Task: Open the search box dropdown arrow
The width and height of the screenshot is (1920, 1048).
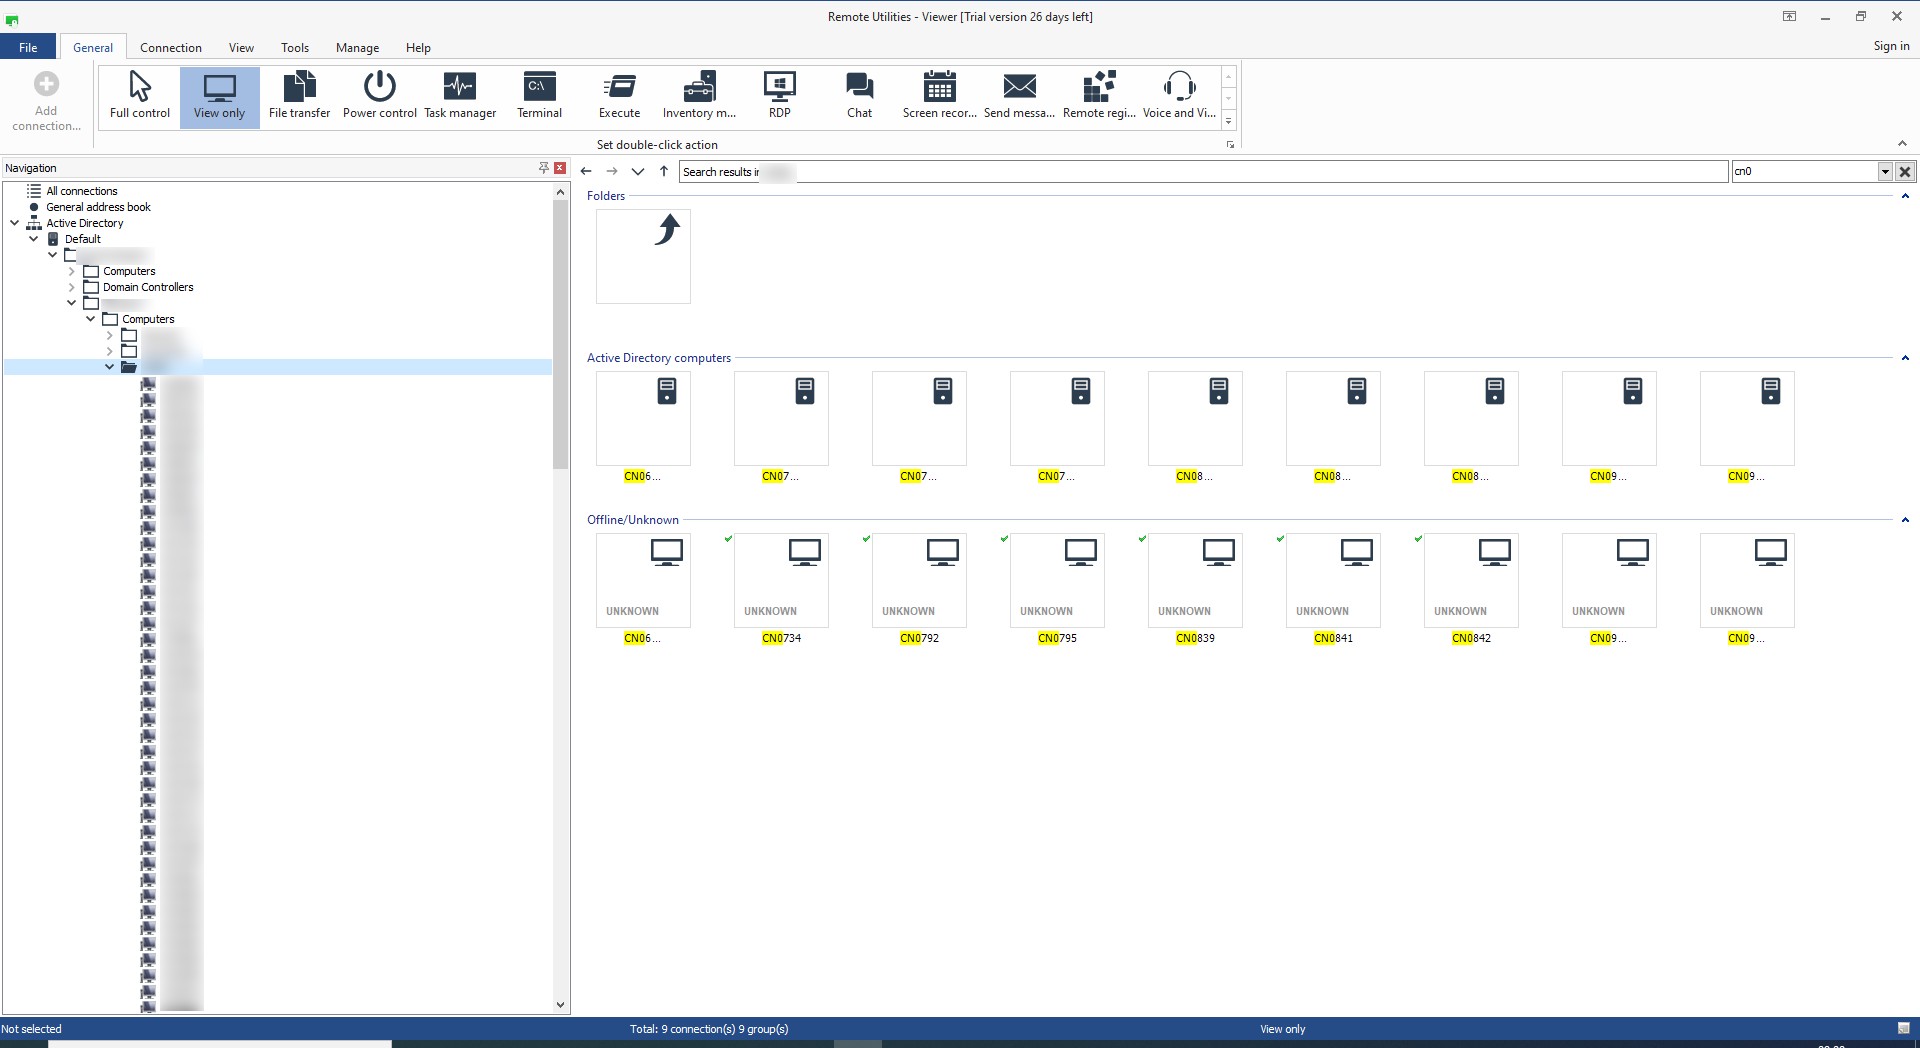Action: [1885, 172]
